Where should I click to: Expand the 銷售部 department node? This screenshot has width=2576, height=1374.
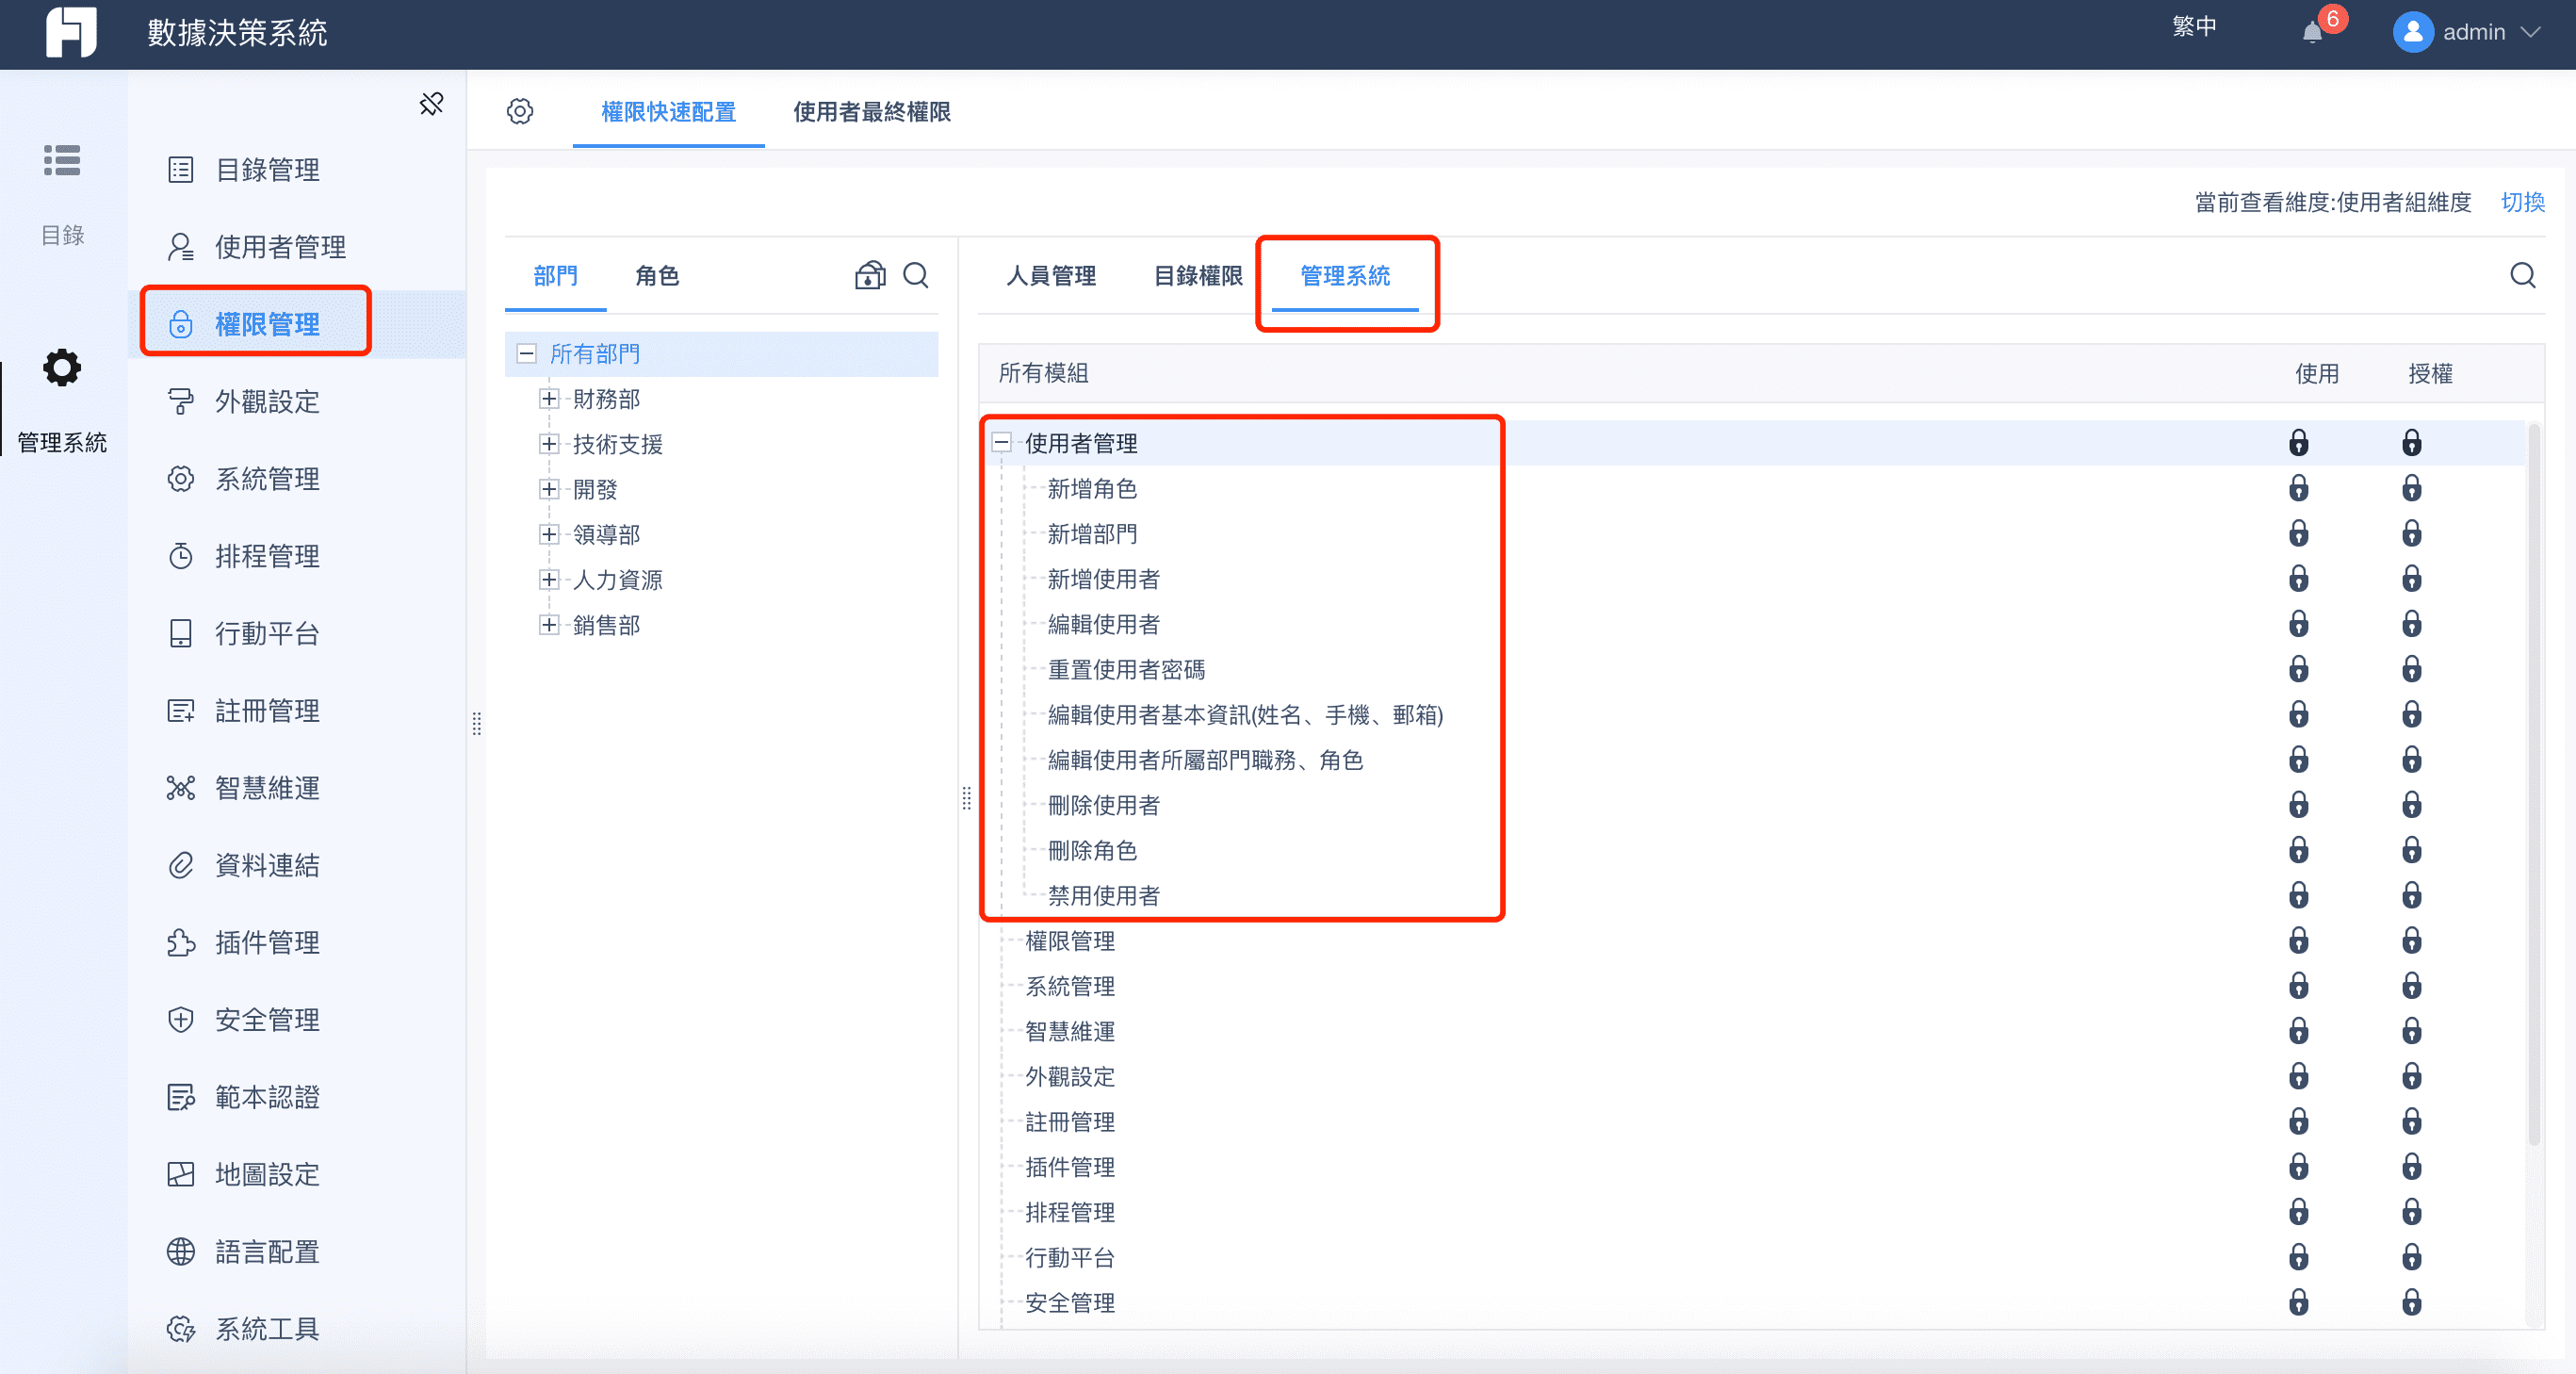(548, 625)
